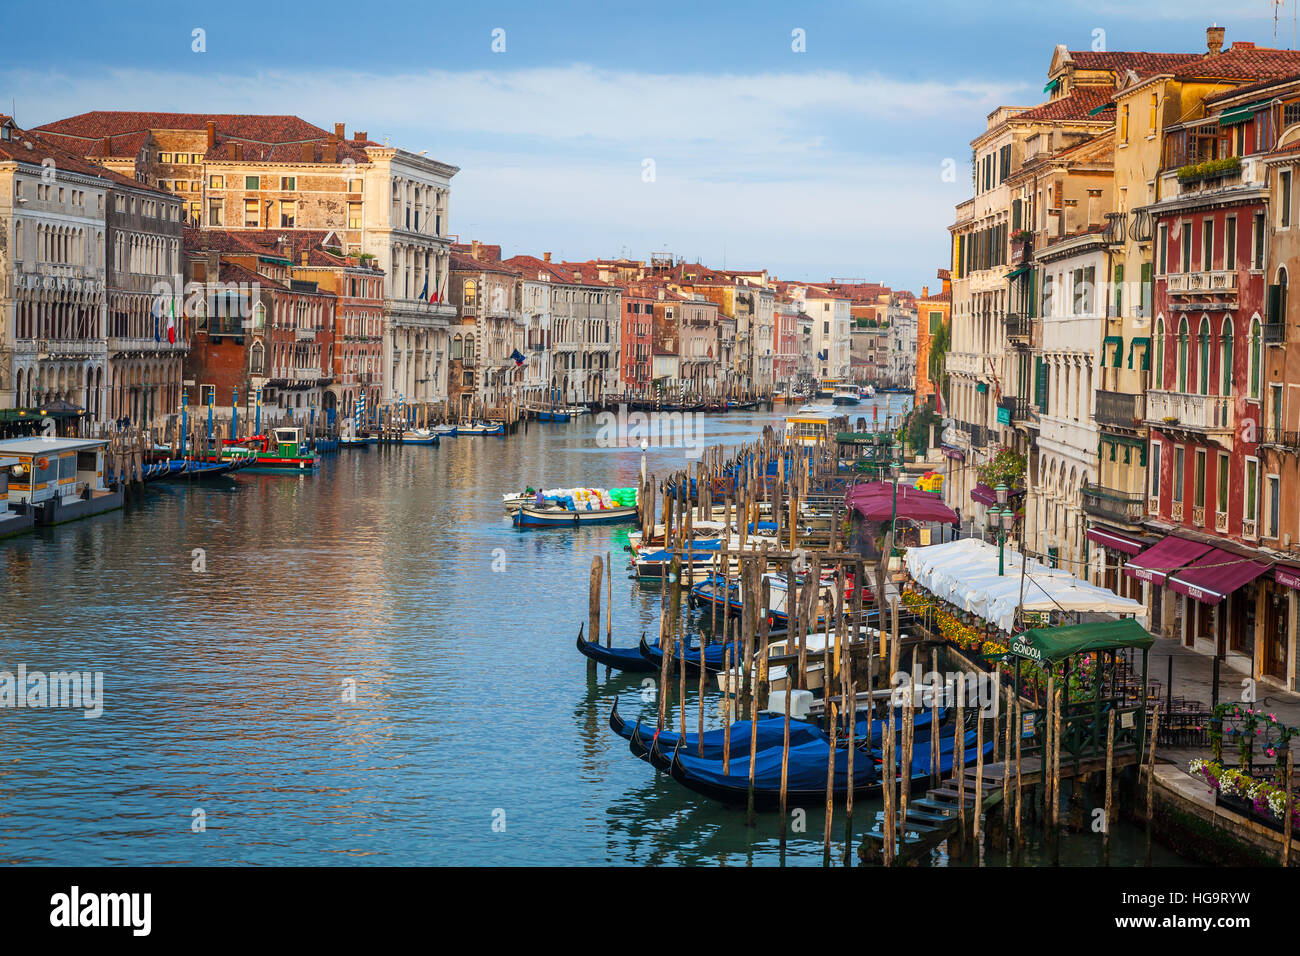
Task: Click the boat carrying colorful cargo bags
Action: pos(572,506)
